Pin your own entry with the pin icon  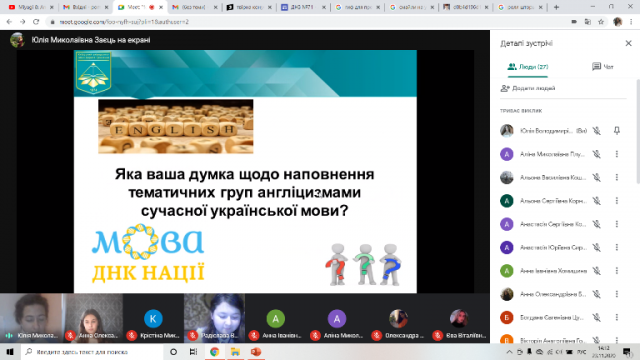click(x=617, y=131)
